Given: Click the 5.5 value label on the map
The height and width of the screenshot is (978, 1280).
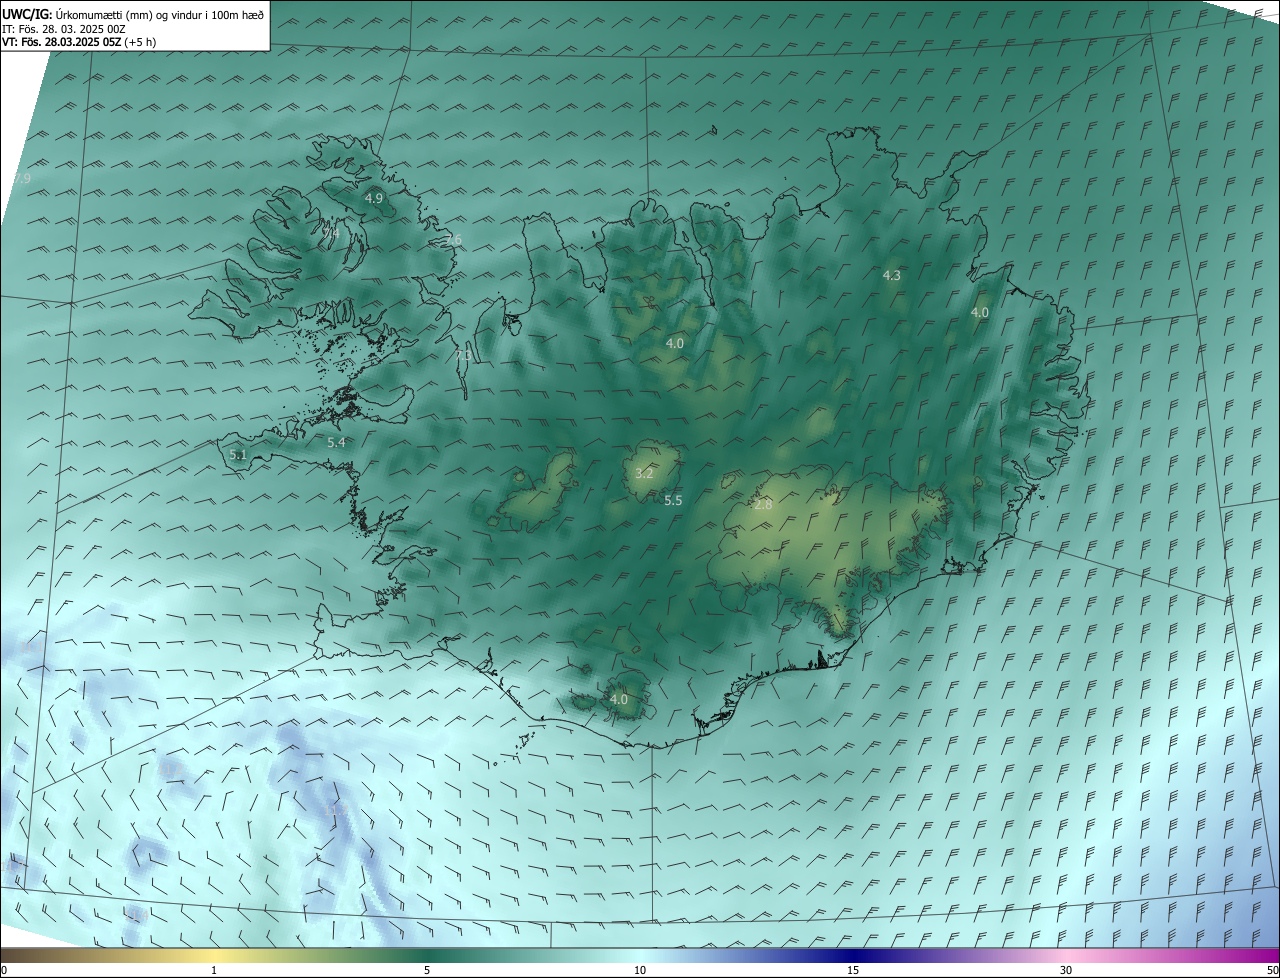Looking at the screenshot, I should tap(673, 500).
